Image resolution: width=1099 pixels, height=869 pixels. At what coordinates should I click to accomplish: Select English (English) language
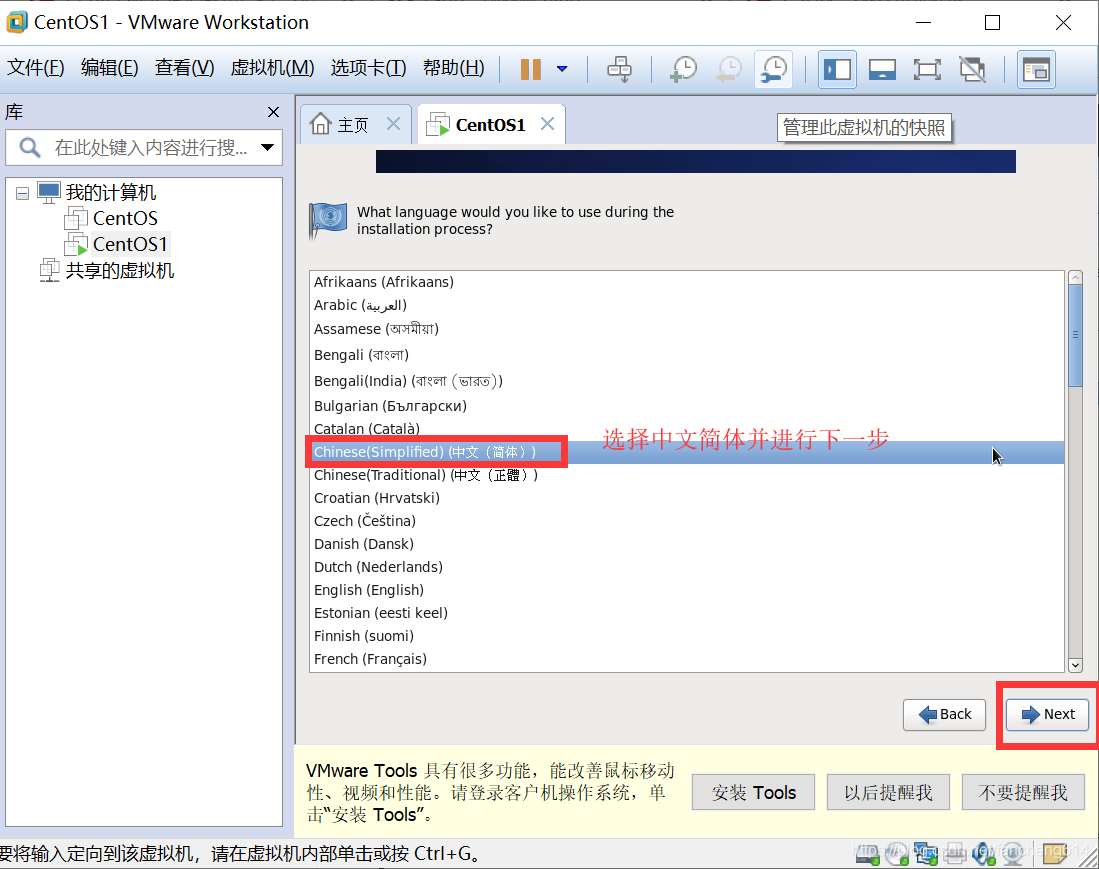[687, 590]
